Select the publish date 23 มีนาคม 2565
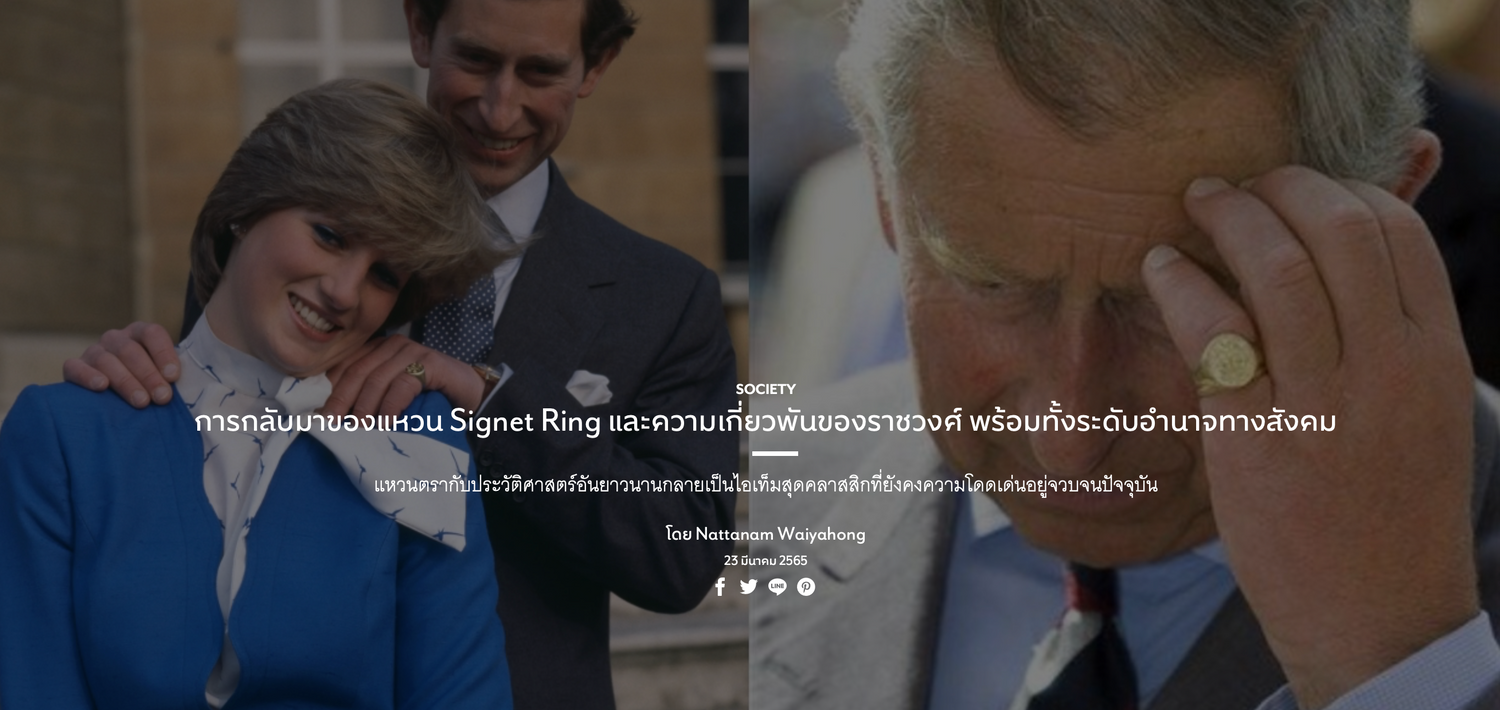Screen dimensions: 1500x710 click(x=766, y=560)
